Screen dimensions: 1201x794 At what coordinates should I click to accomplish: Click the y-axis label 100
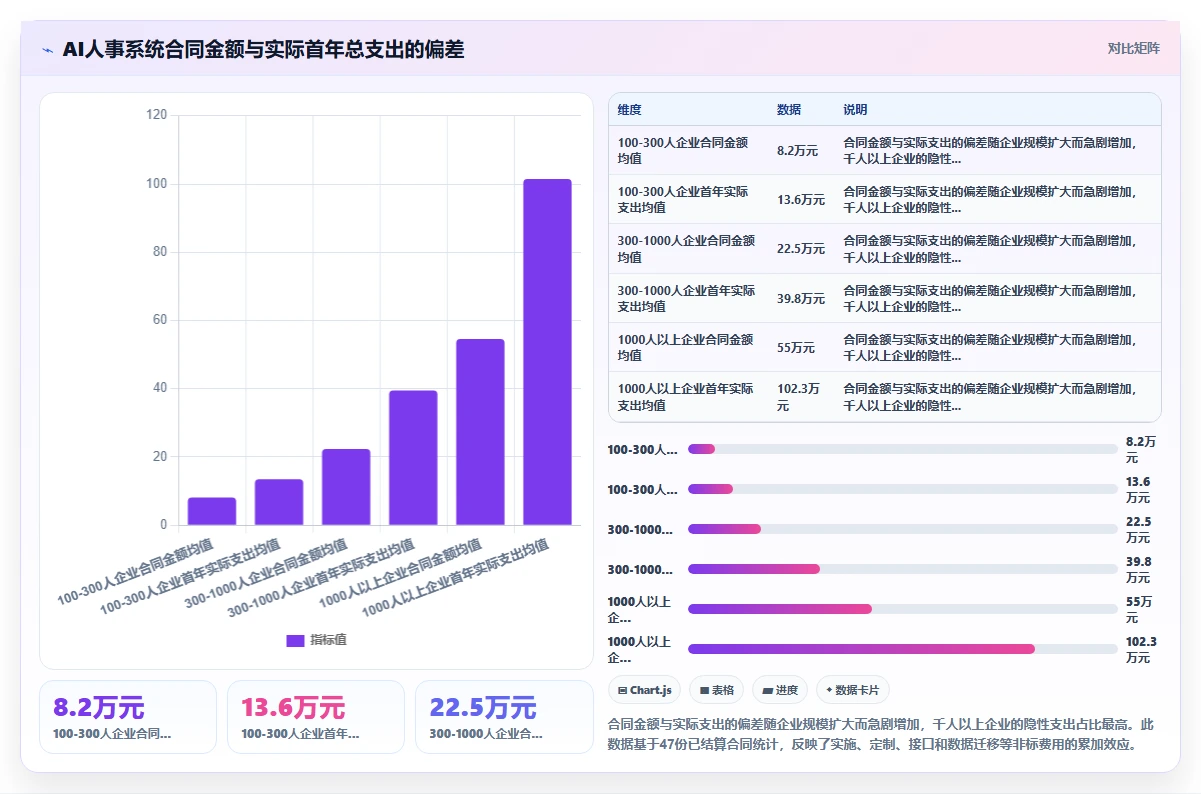[157, 184]
